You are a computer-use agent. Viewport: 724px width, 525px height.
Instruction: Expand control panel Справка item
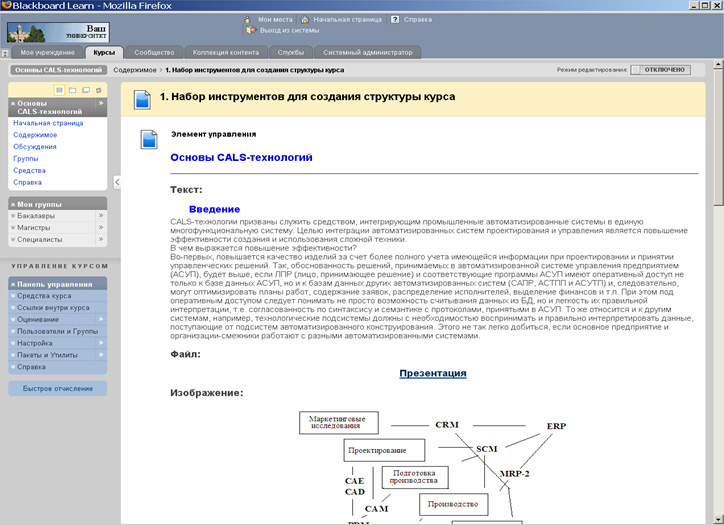click(x=13, y=367)
